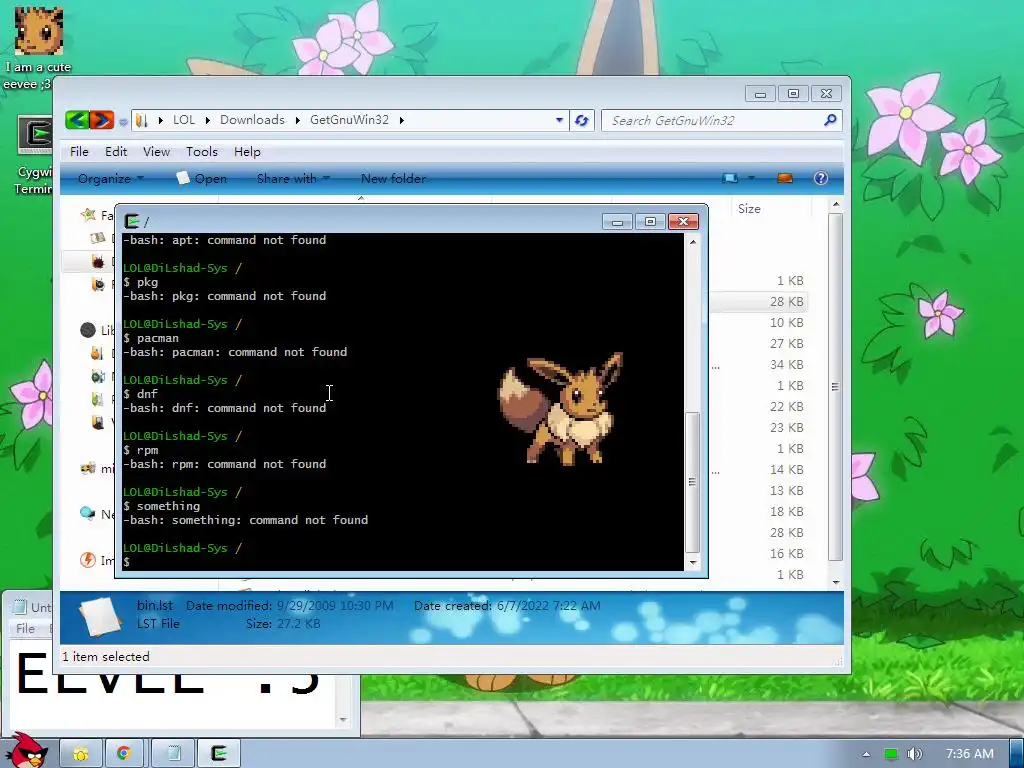1024x768 pixels.
Task: Open the address bar history dropdown
Action: (559, 120)
